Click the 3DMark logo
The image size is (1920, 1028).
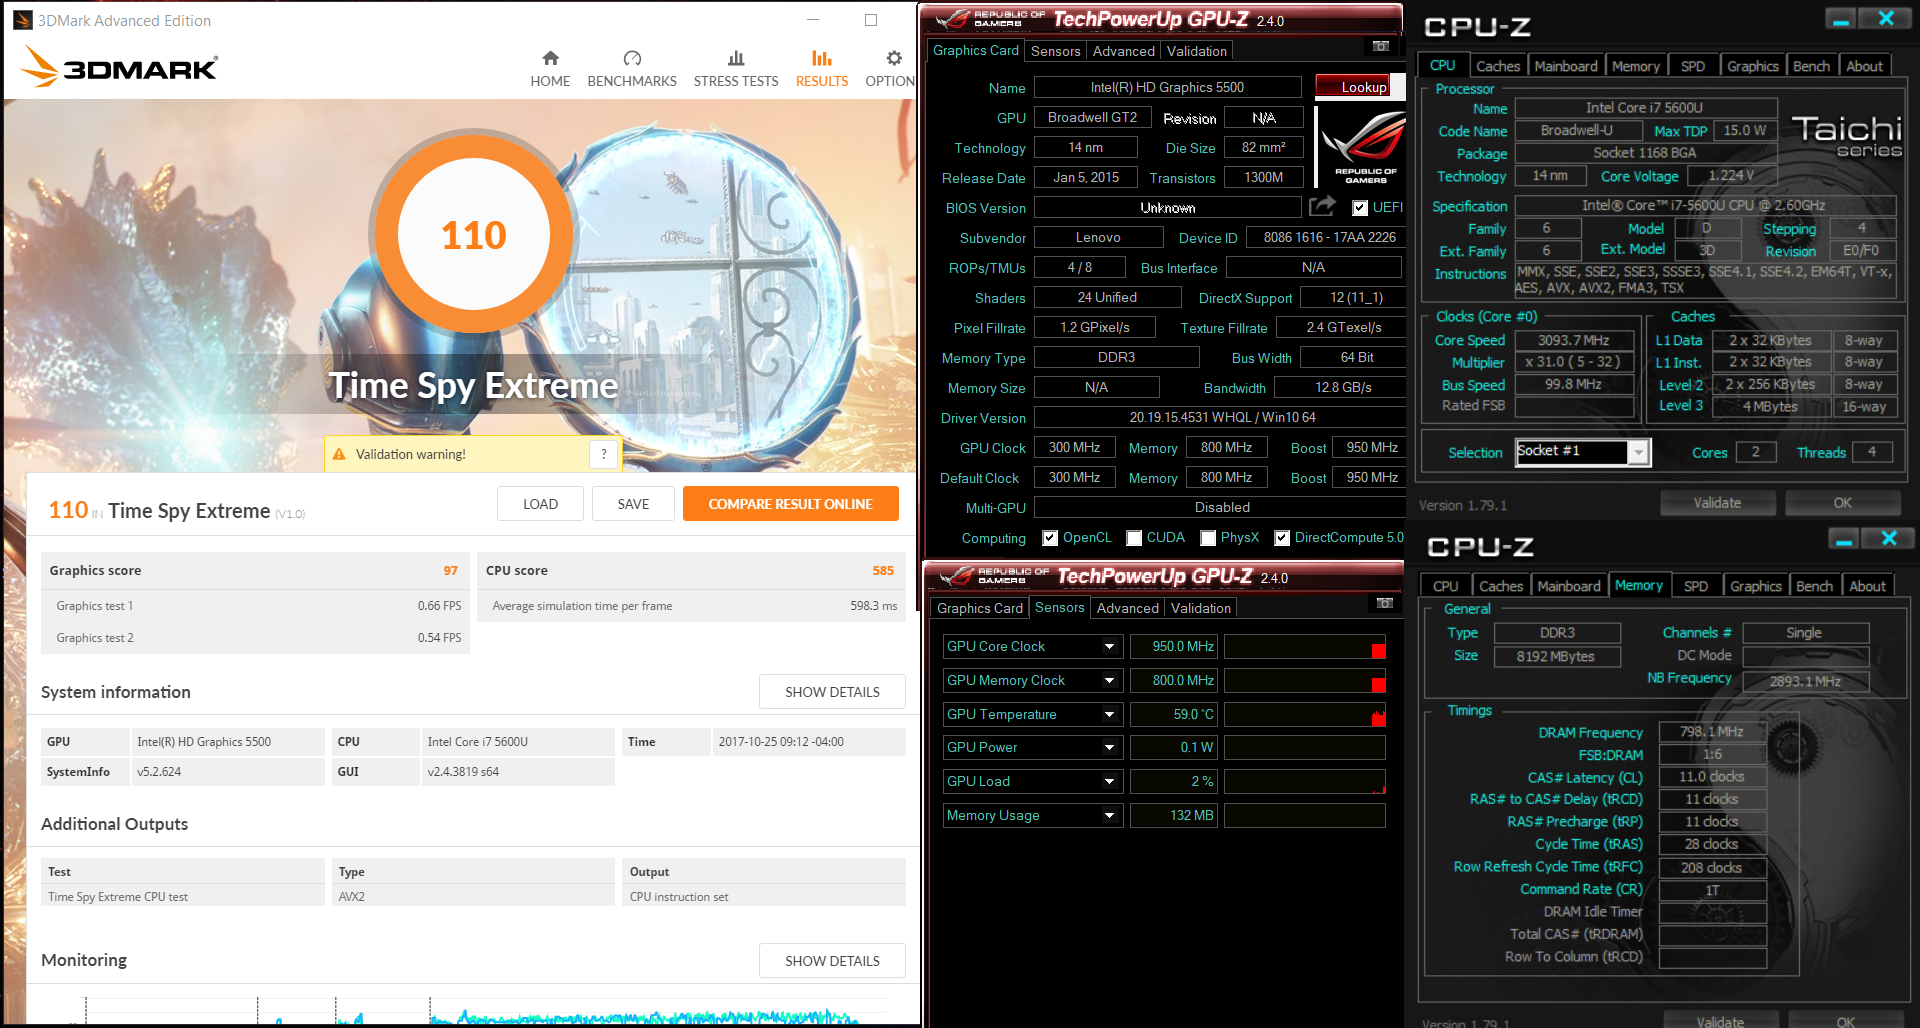[119, 68]
